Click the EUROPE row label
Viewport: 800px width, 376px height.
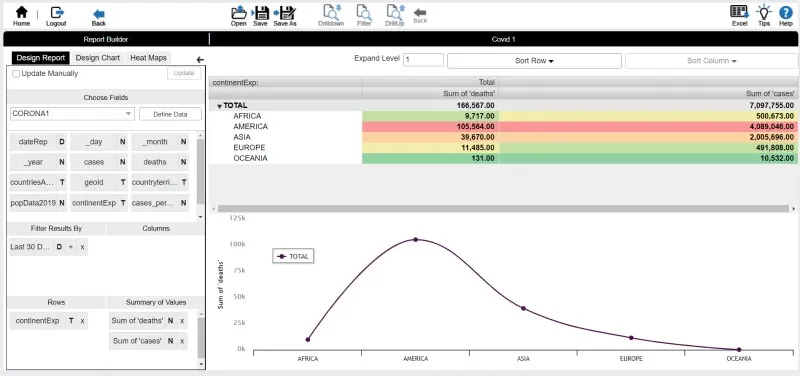(249, 148)
